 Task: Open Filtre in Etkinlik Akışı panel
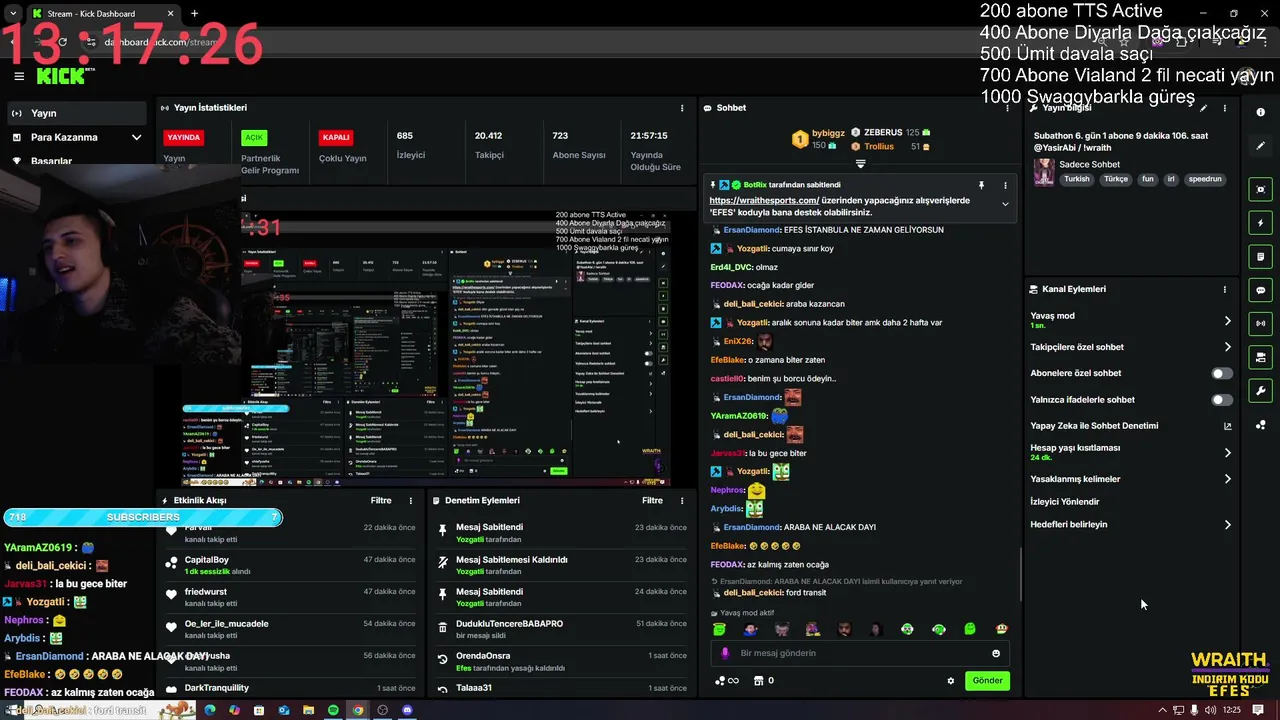(x=381, y=500)
